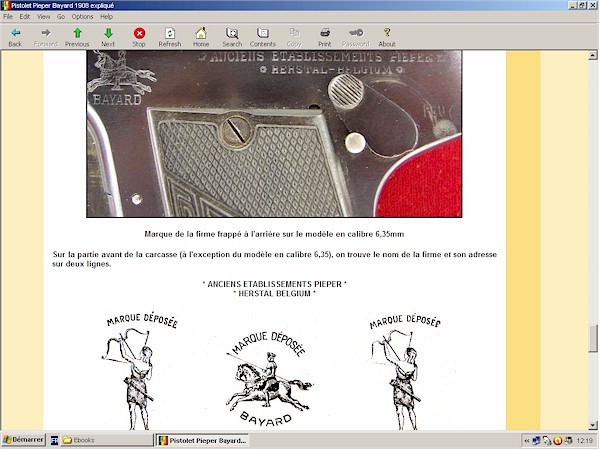The image size is (600, 450).
Task: Click the center Bayard horseman logo
Action: pyautogui.click(x=269, y=380)
